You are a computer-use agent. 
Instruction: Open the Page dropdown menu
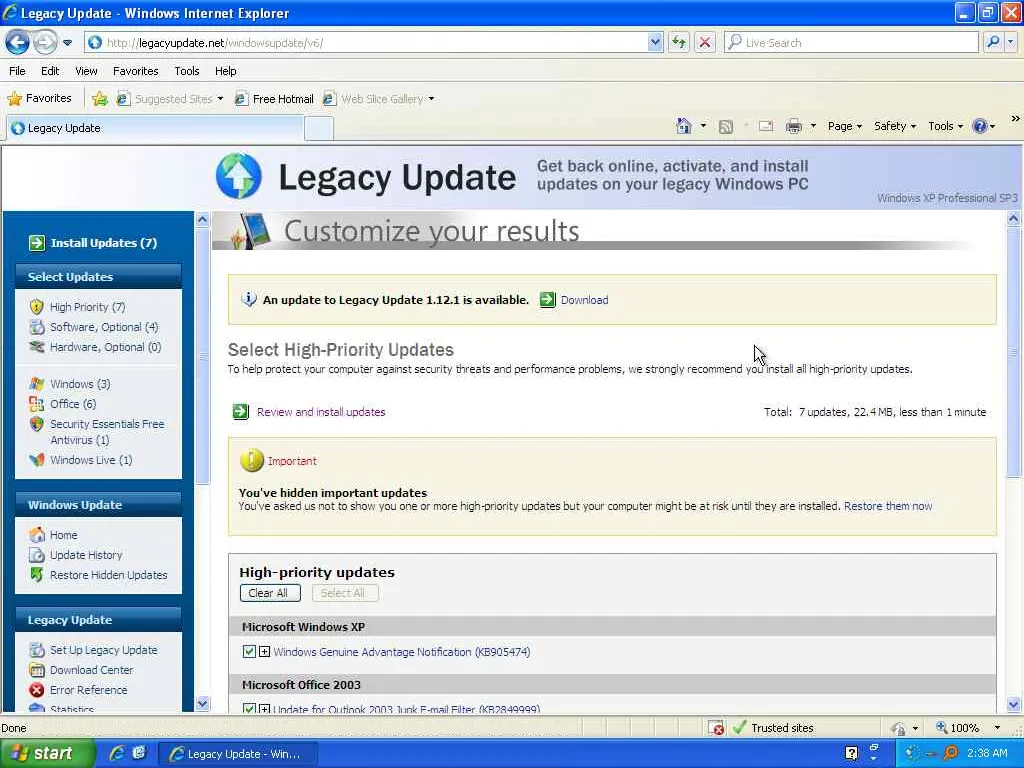point(844,126)
